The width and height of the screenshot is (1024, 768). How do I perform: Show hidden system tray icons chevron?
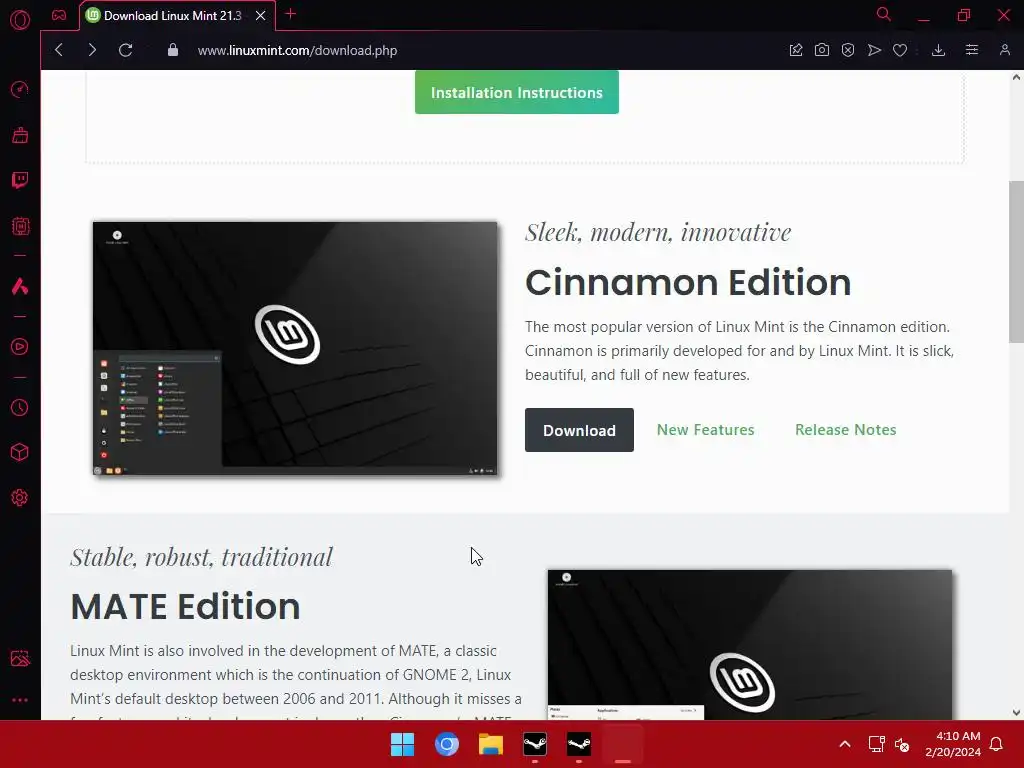tap(844, 744)
